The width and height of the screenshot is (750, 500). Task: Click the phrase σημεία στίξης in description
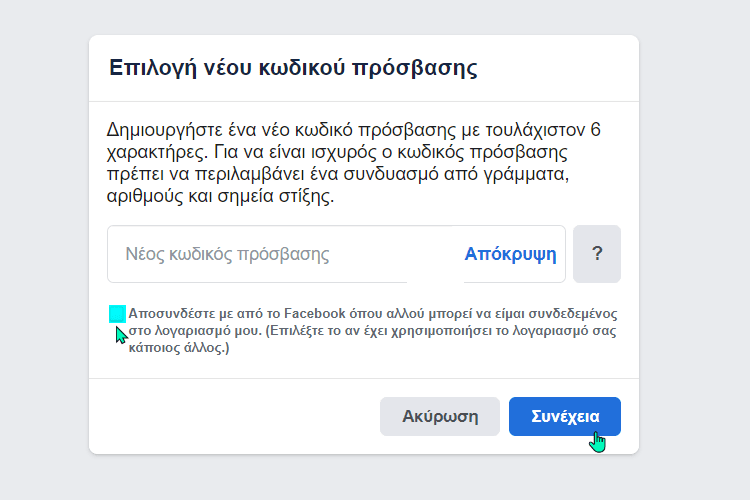coord(276,196)
